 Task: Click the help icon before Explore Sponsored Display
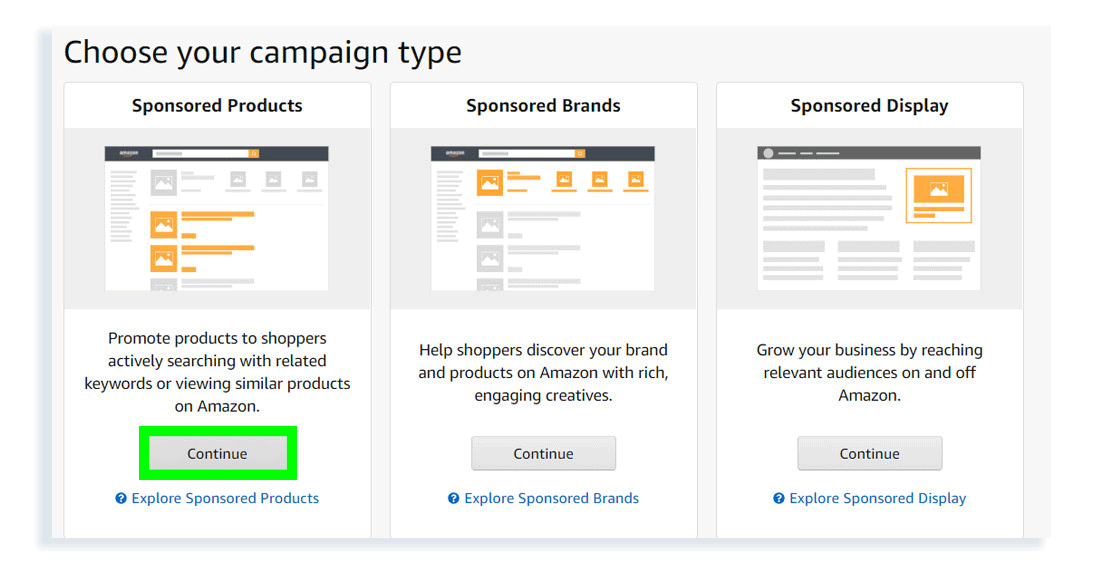tap(779, 498)
